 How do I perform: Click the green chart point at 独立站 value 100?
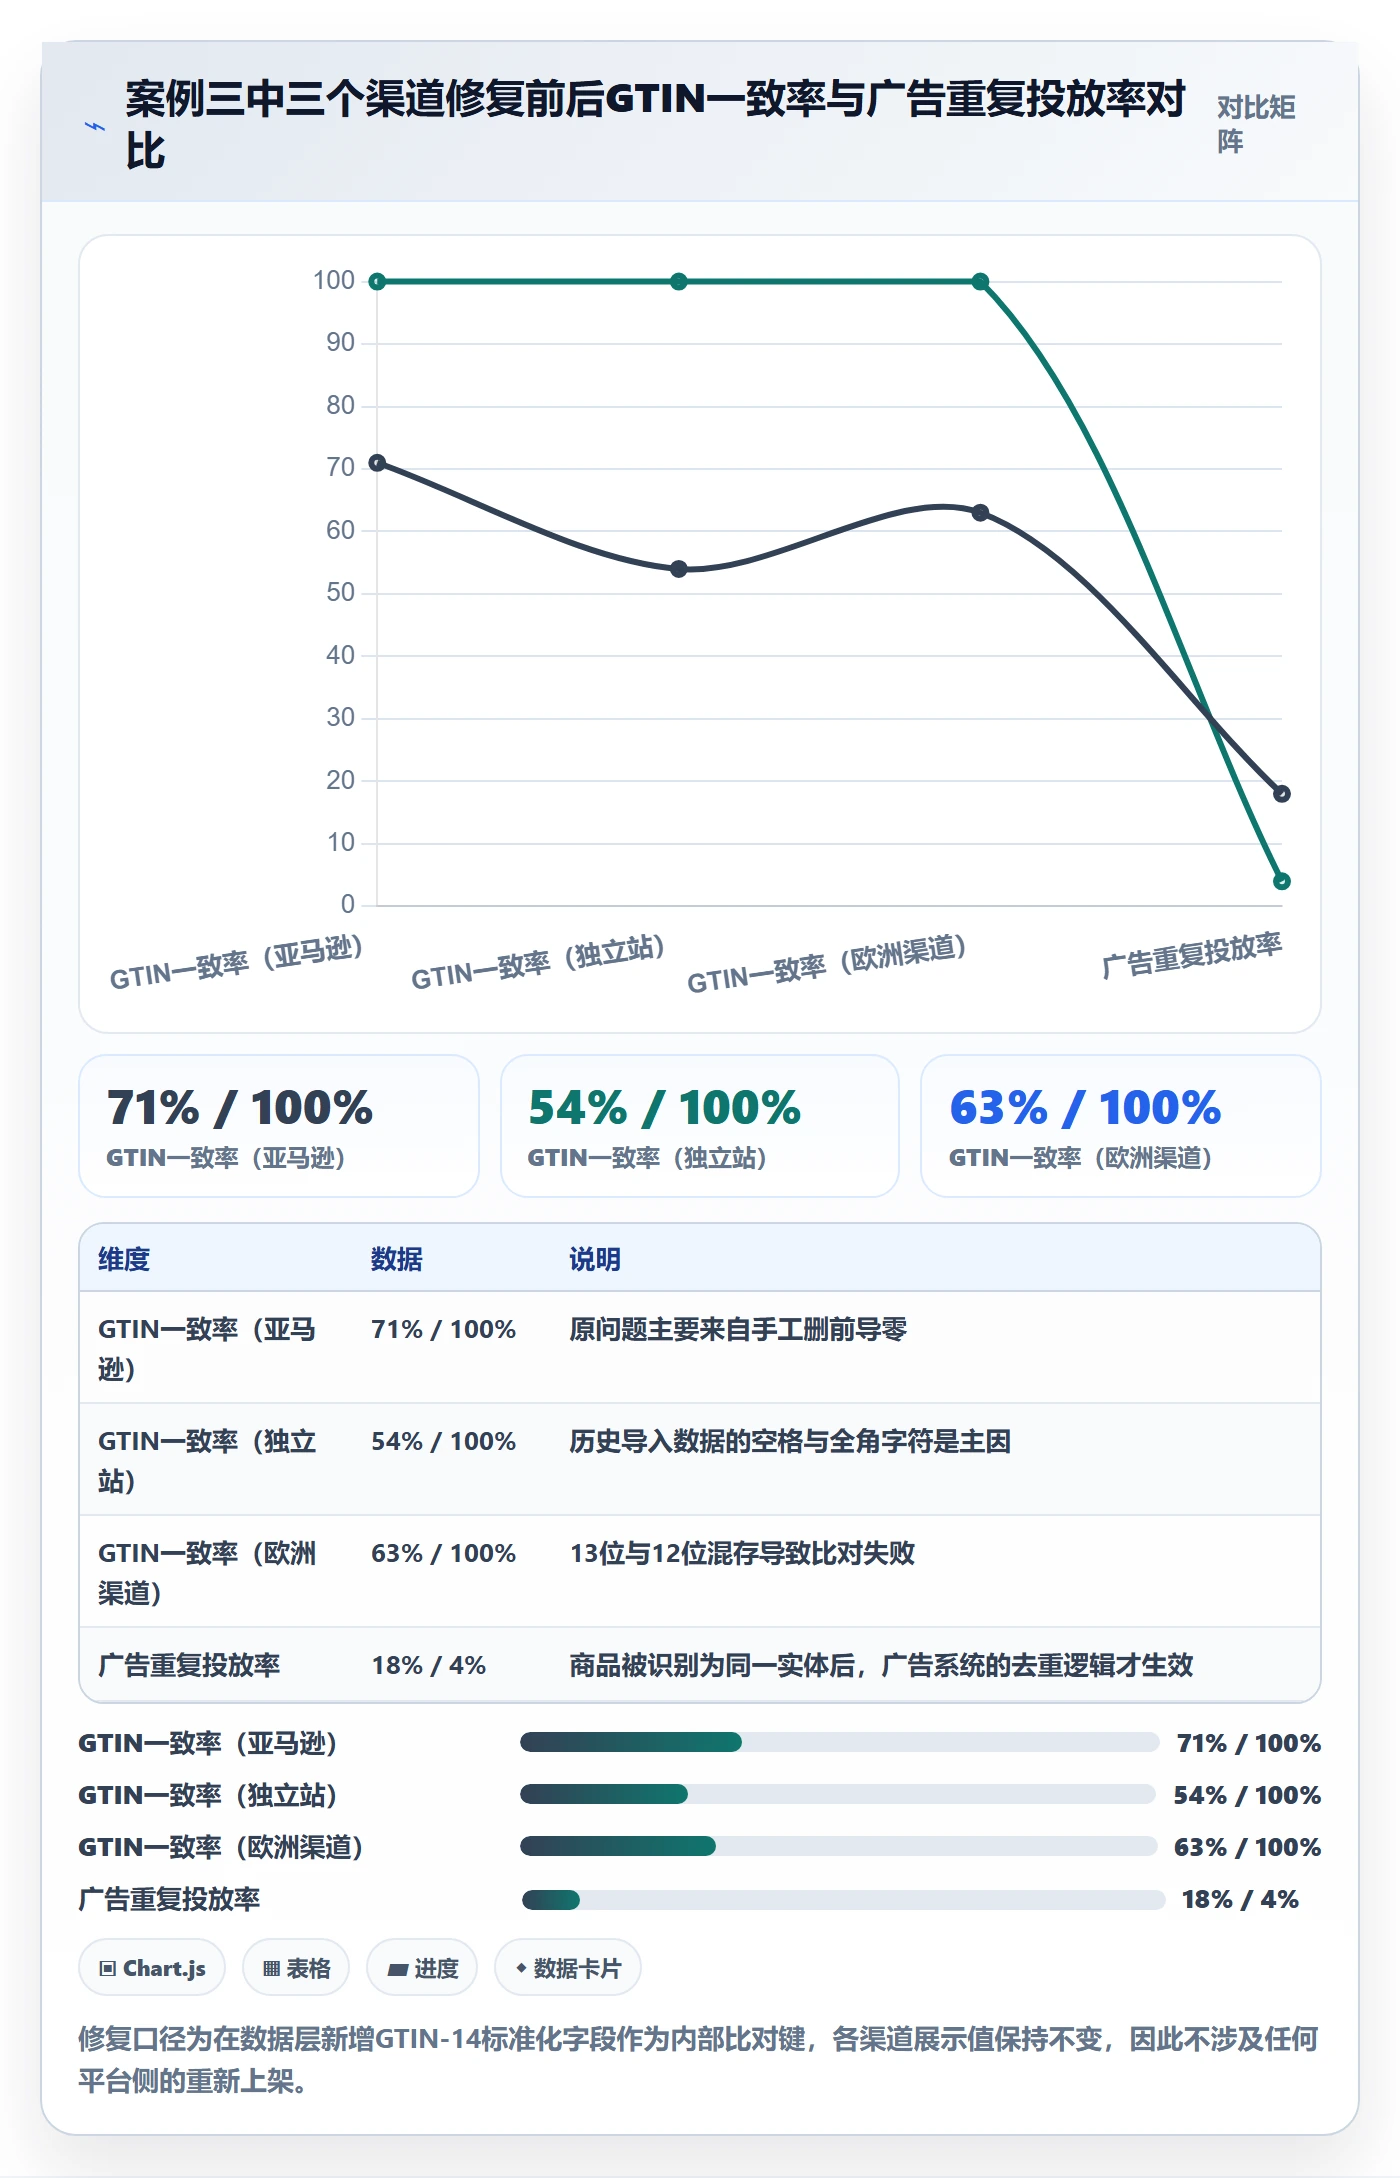679,282
